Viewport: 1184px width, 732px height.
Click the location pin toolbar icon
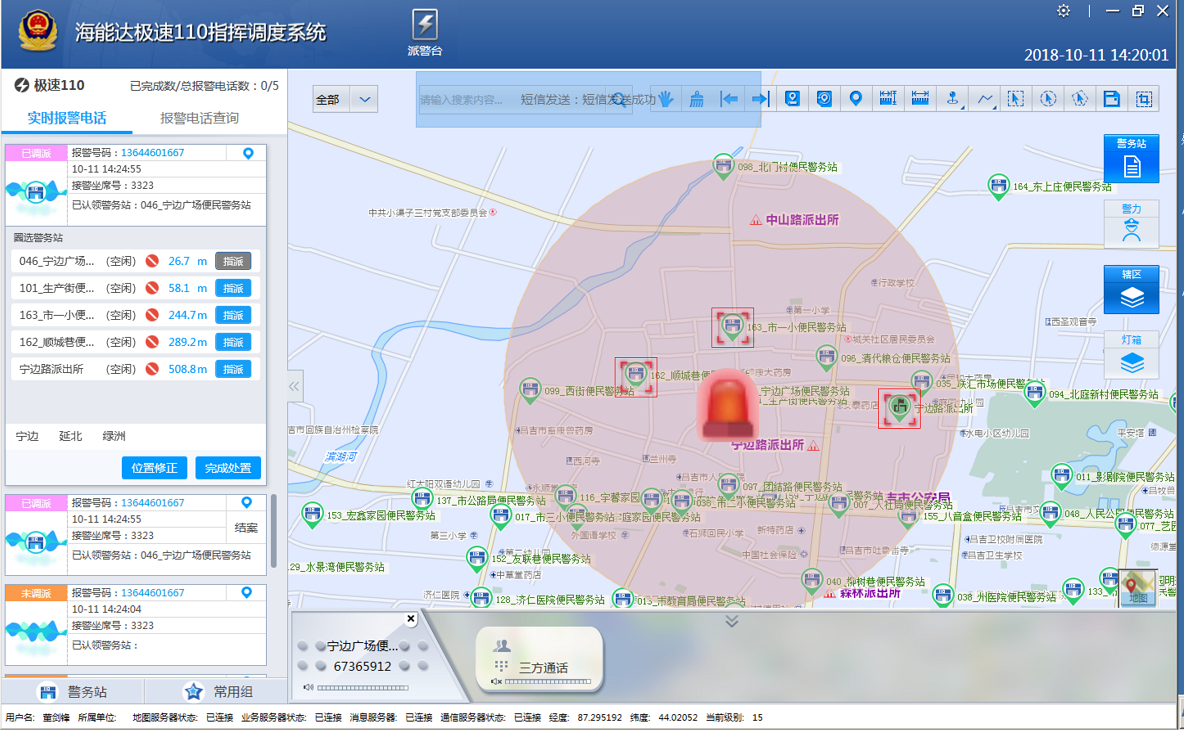point(856,98)
